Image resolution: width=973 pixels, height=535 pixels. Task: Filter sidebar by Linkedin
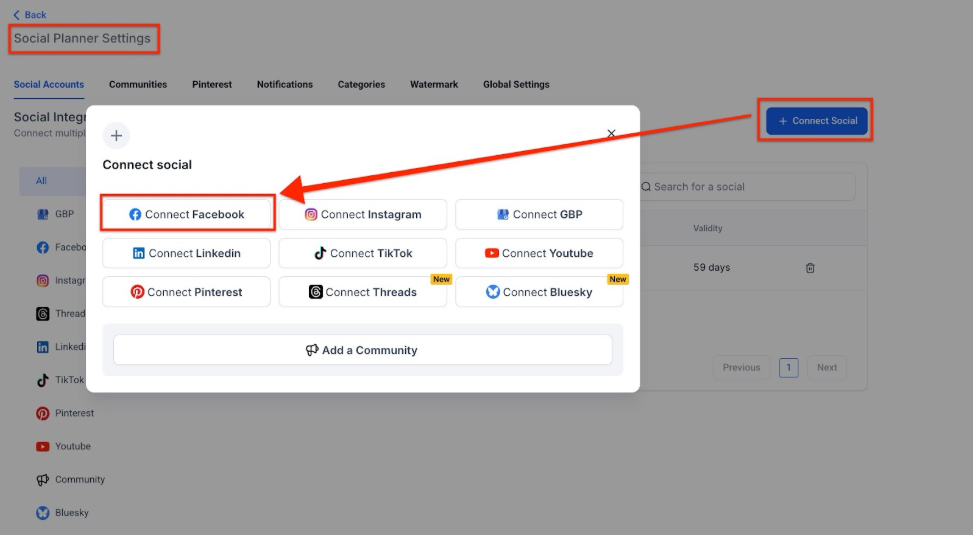click(61, 347)
